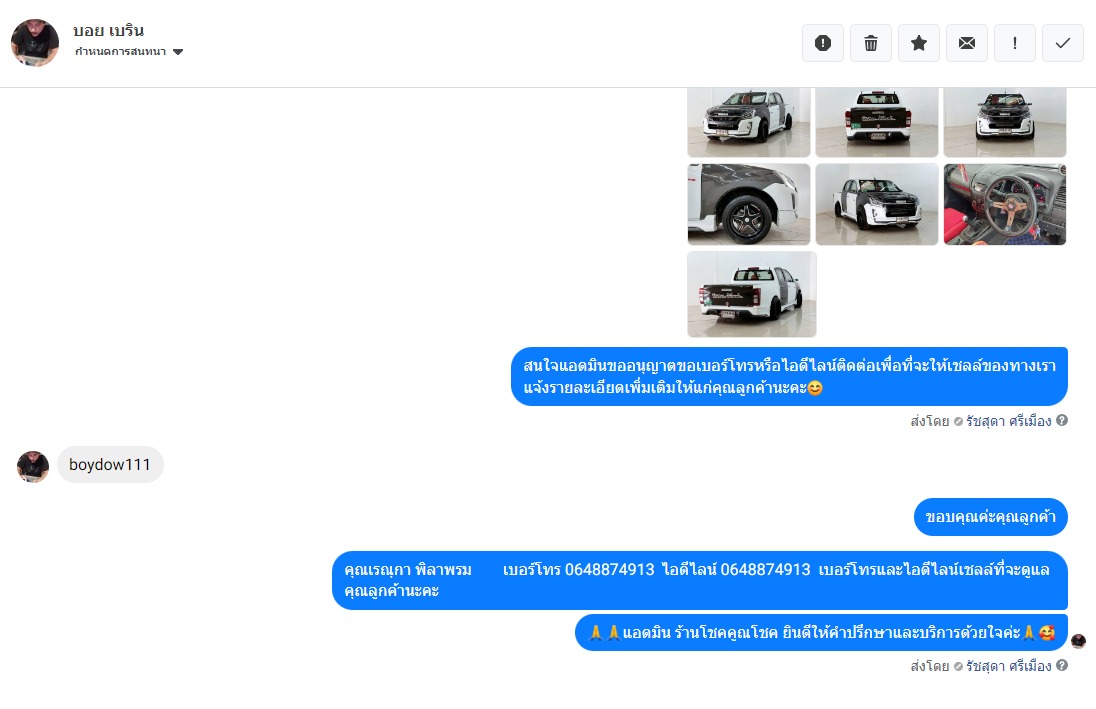This screenshot has height=709, width=1096.
Task: Expand the กำหนดการสนทนา dropdown arrow
Action: click(x=178, y=52)
